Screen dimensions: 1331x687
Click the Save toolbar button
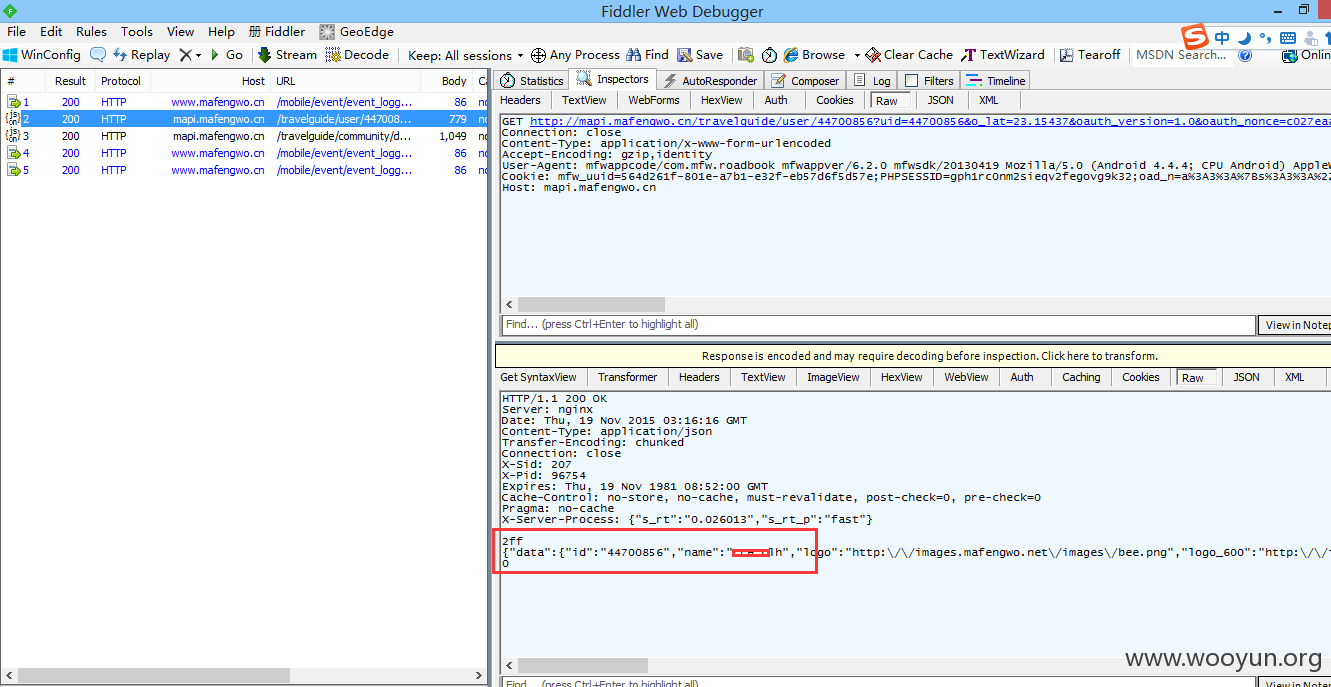700,55
